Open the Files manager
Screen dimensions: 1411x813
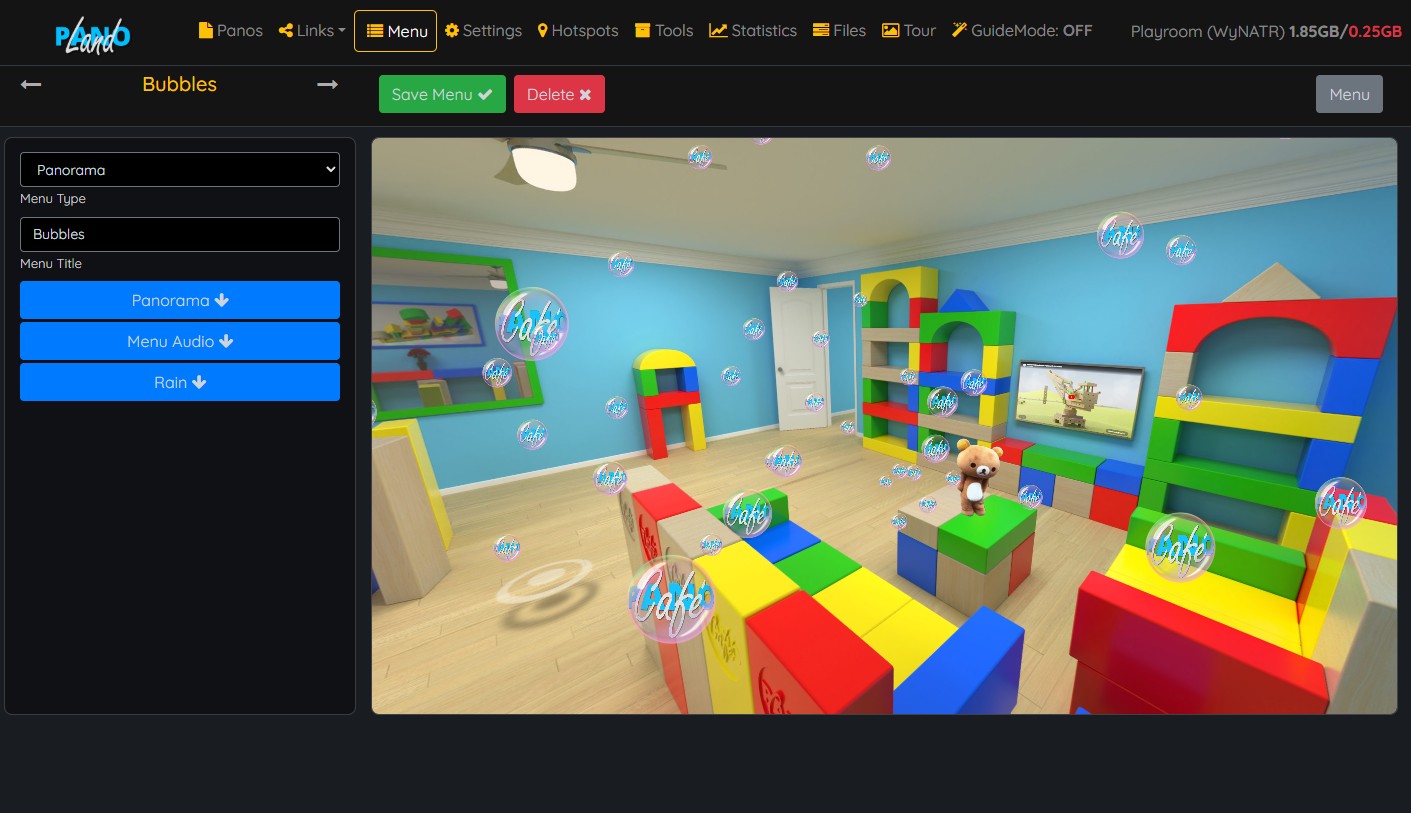click(x=839, y=31)
